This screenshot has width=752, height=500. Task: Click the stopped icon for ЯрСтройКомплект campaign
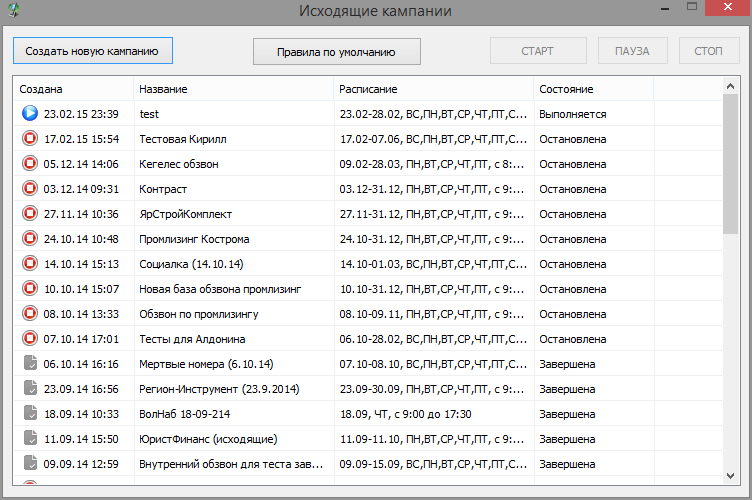(x=30, y=213)
